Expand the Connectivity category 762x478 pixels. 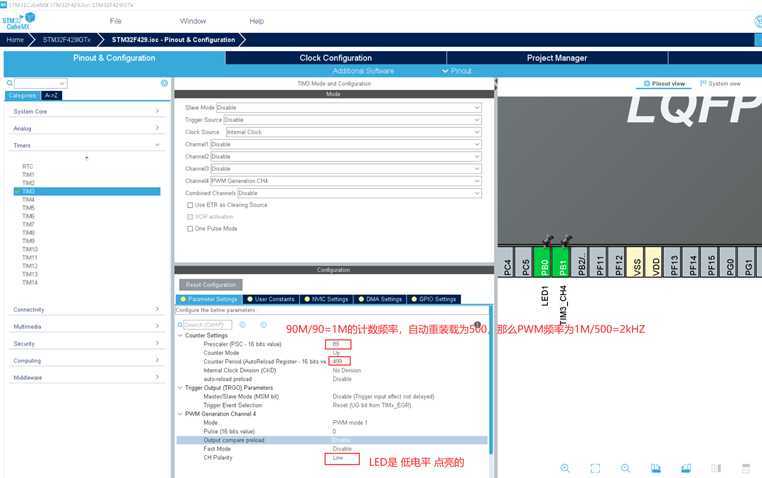tap(87, 309)
